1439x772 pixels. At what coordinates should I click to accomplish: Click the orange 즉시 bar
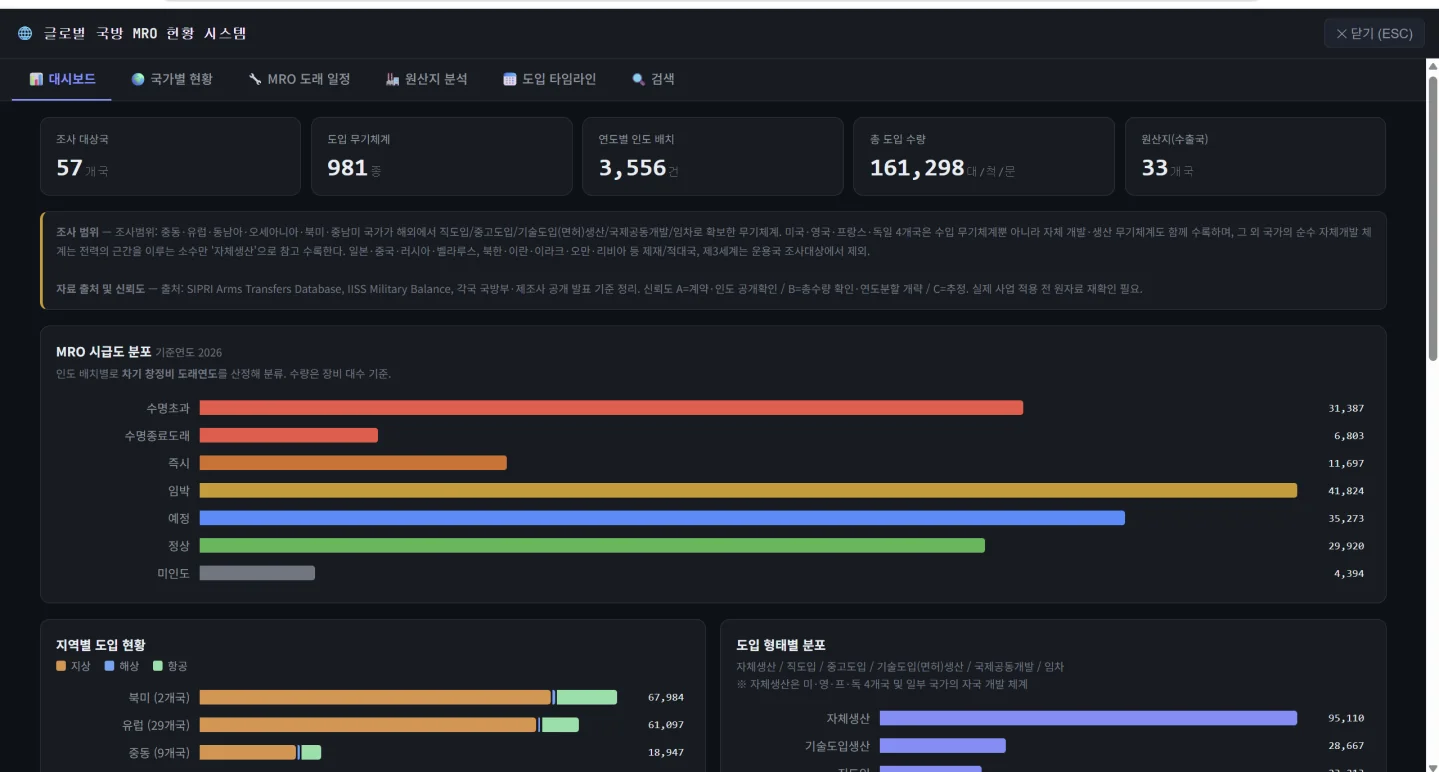coord(353,463)
